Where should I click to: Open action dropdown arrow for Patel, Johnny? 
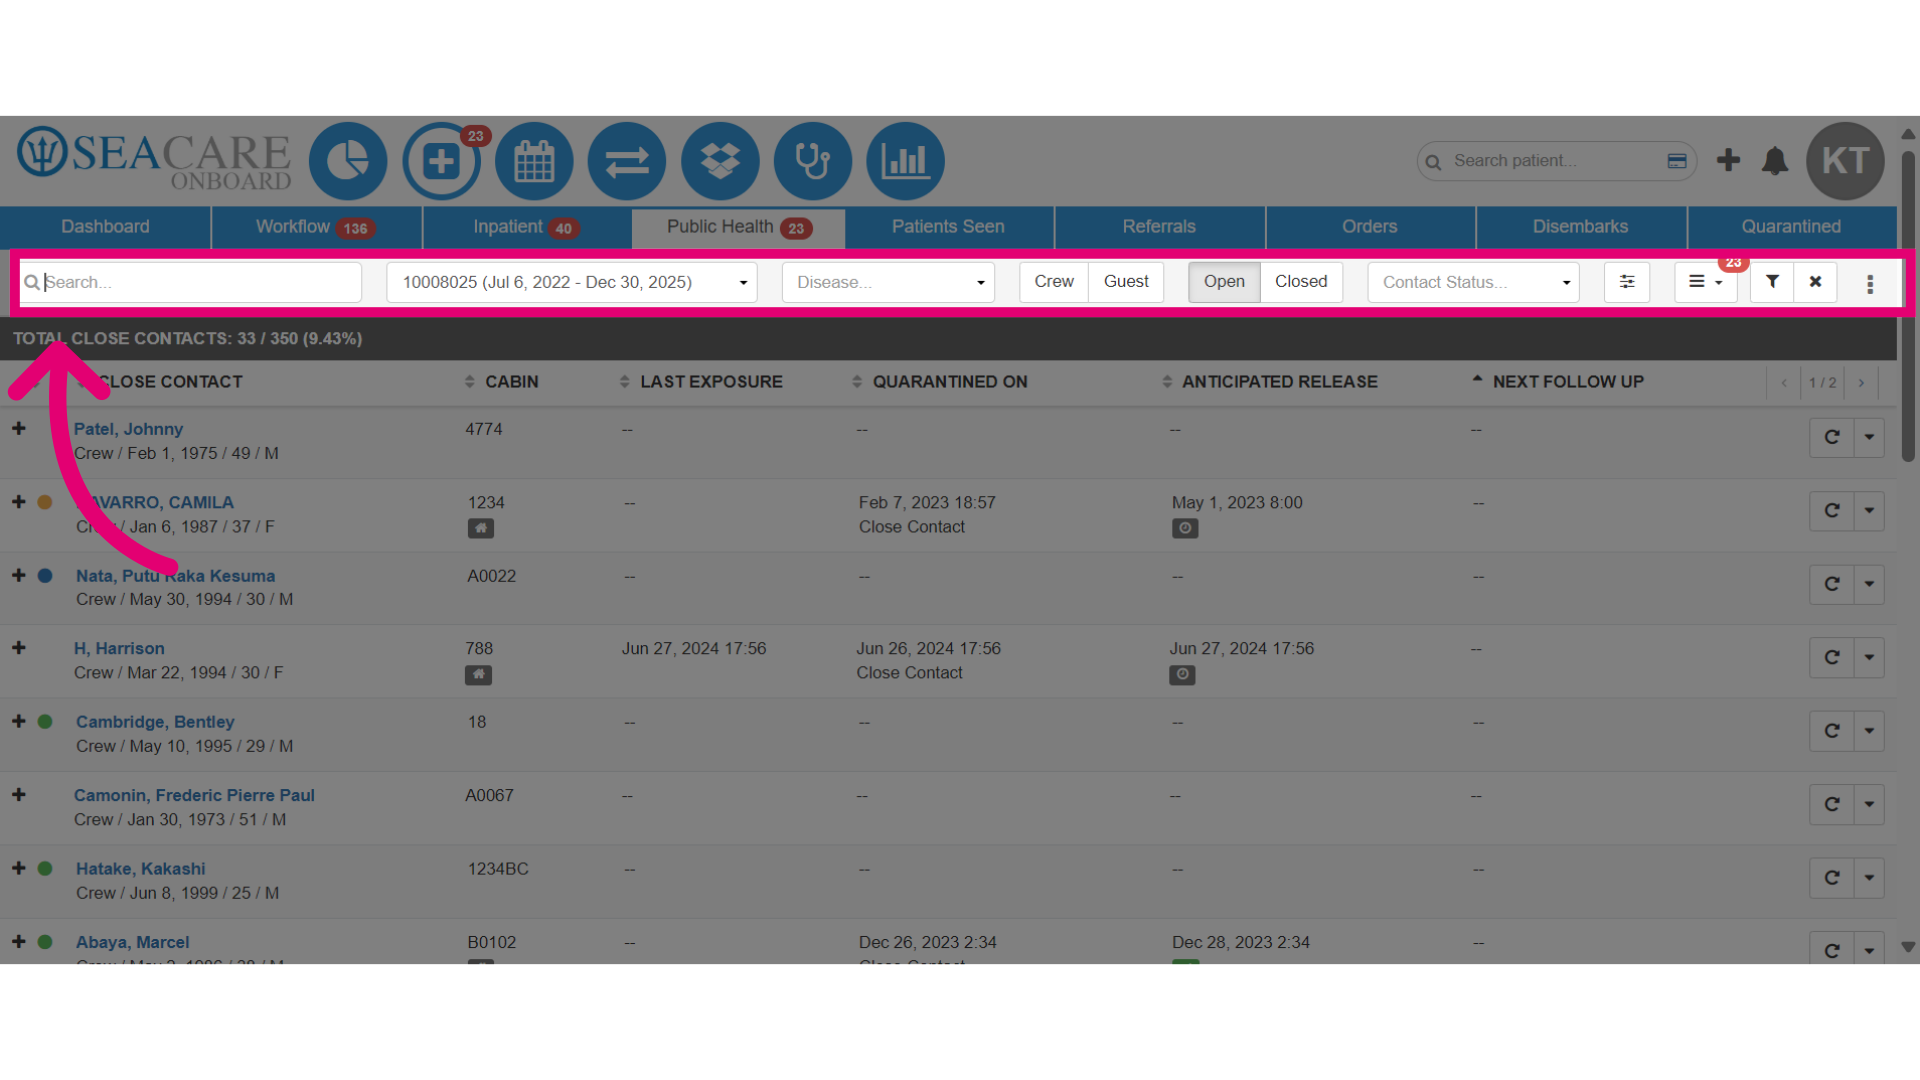pyautogui.click(x=1869, y=437)
